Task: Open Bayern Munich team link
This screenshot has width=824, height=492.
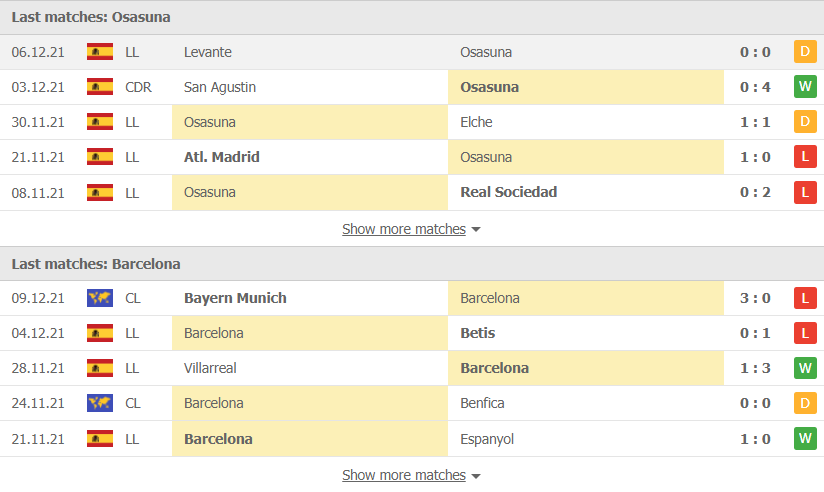Action: click(235, 298)
